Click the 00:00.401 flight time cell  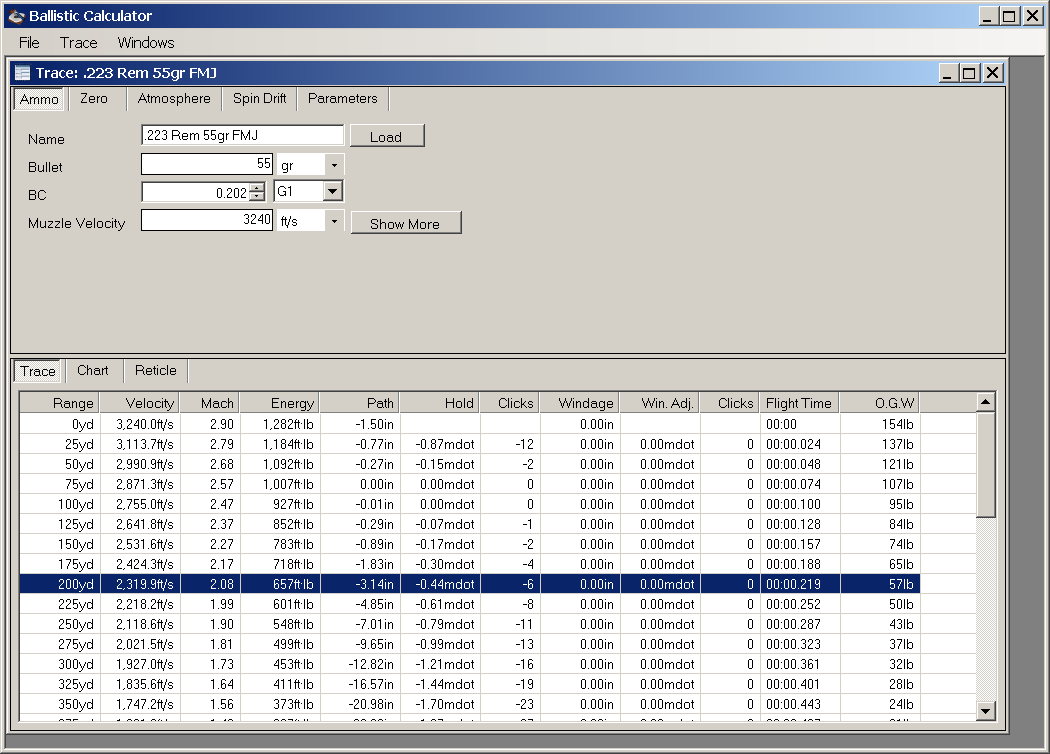click(800, 684)
